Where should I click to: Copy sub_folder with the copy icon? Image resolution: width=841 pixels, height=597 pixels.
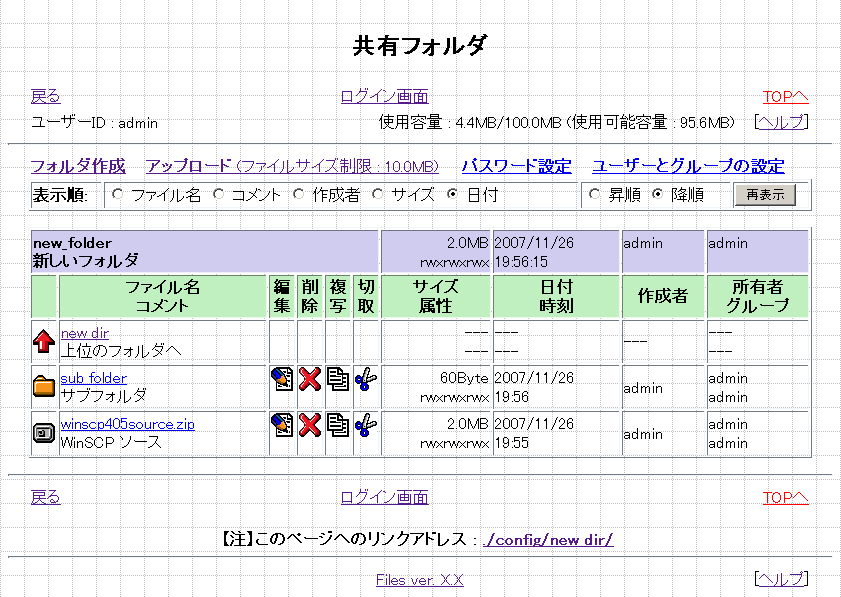pos(338,379)
